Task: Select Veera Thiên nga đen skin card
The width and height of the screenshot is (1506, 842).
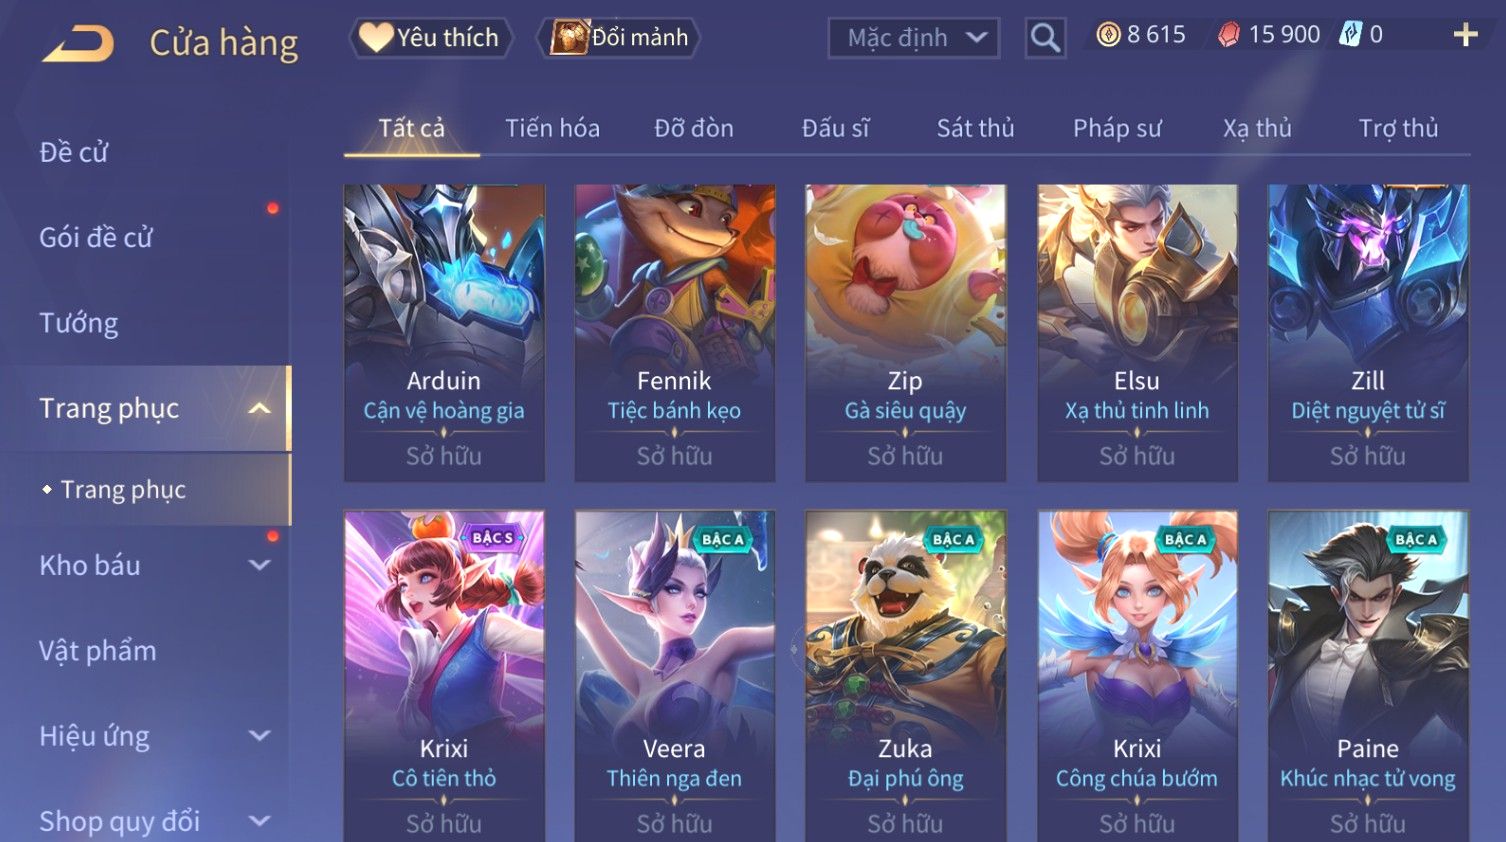Action: coord(675,676)
